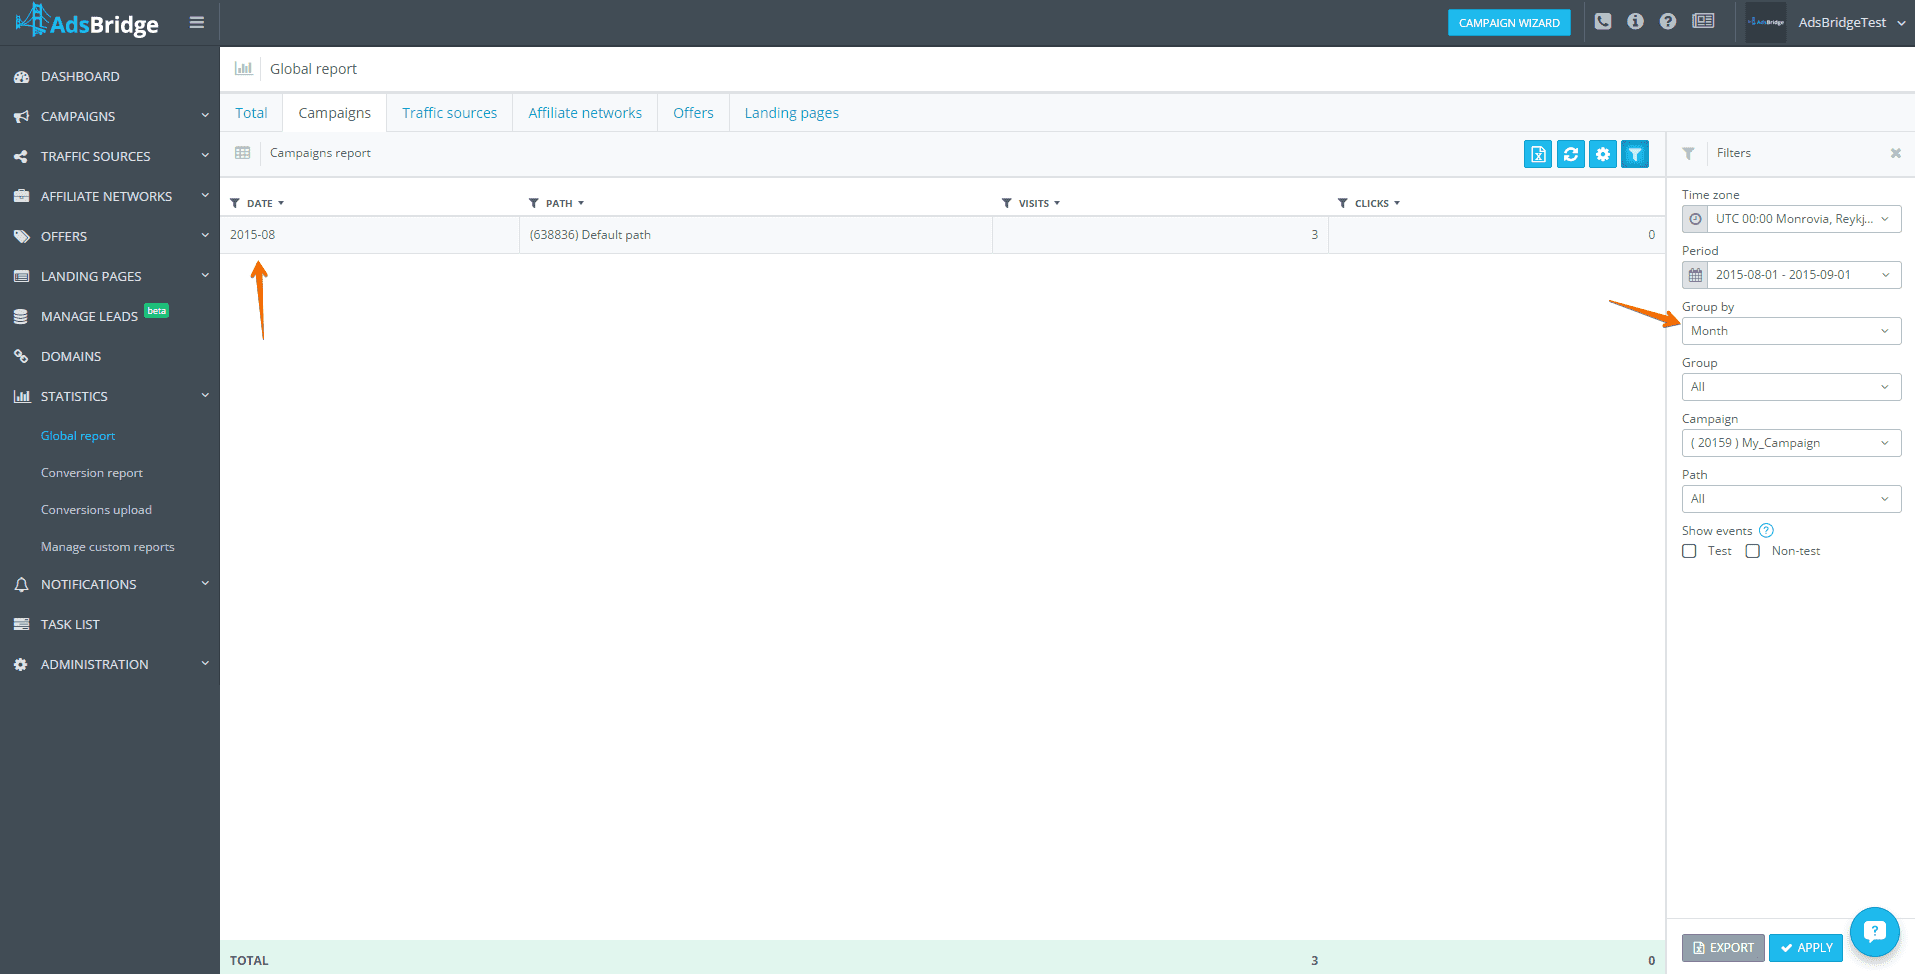The width and height of the screenshot is (1915, 974).
Task: Click the Apply filters button
Action: tap(1806, 948)
